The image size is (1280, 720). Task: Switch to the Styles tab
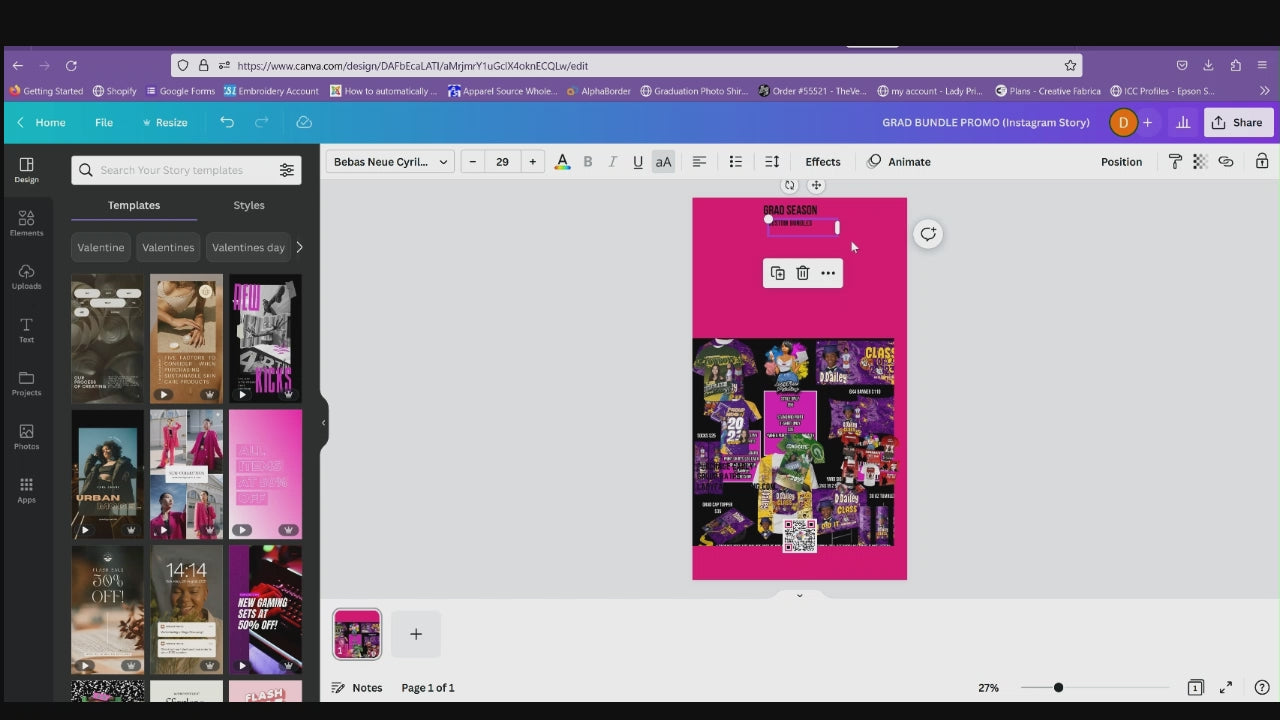[249, 205]
